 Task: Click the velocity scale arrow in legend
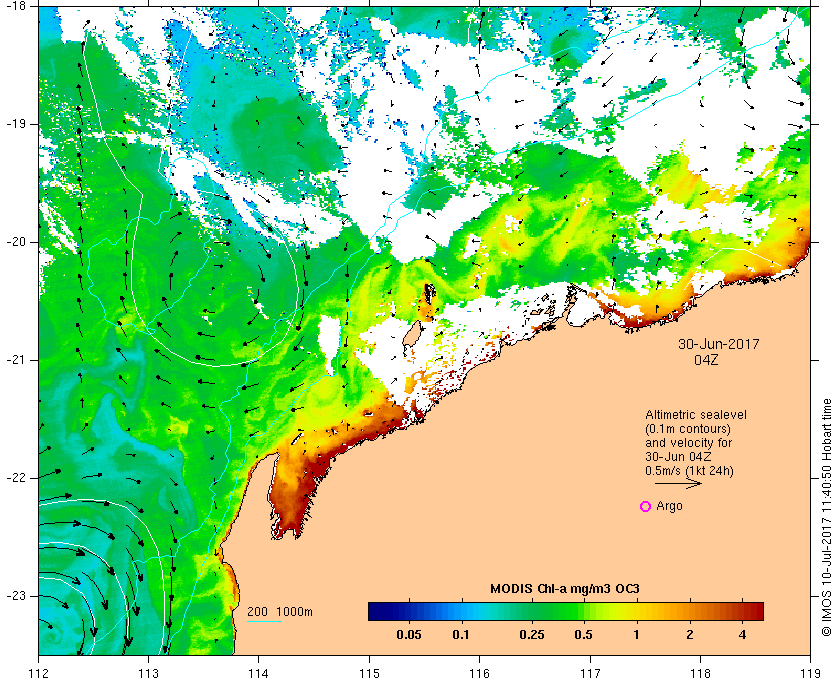678,483
